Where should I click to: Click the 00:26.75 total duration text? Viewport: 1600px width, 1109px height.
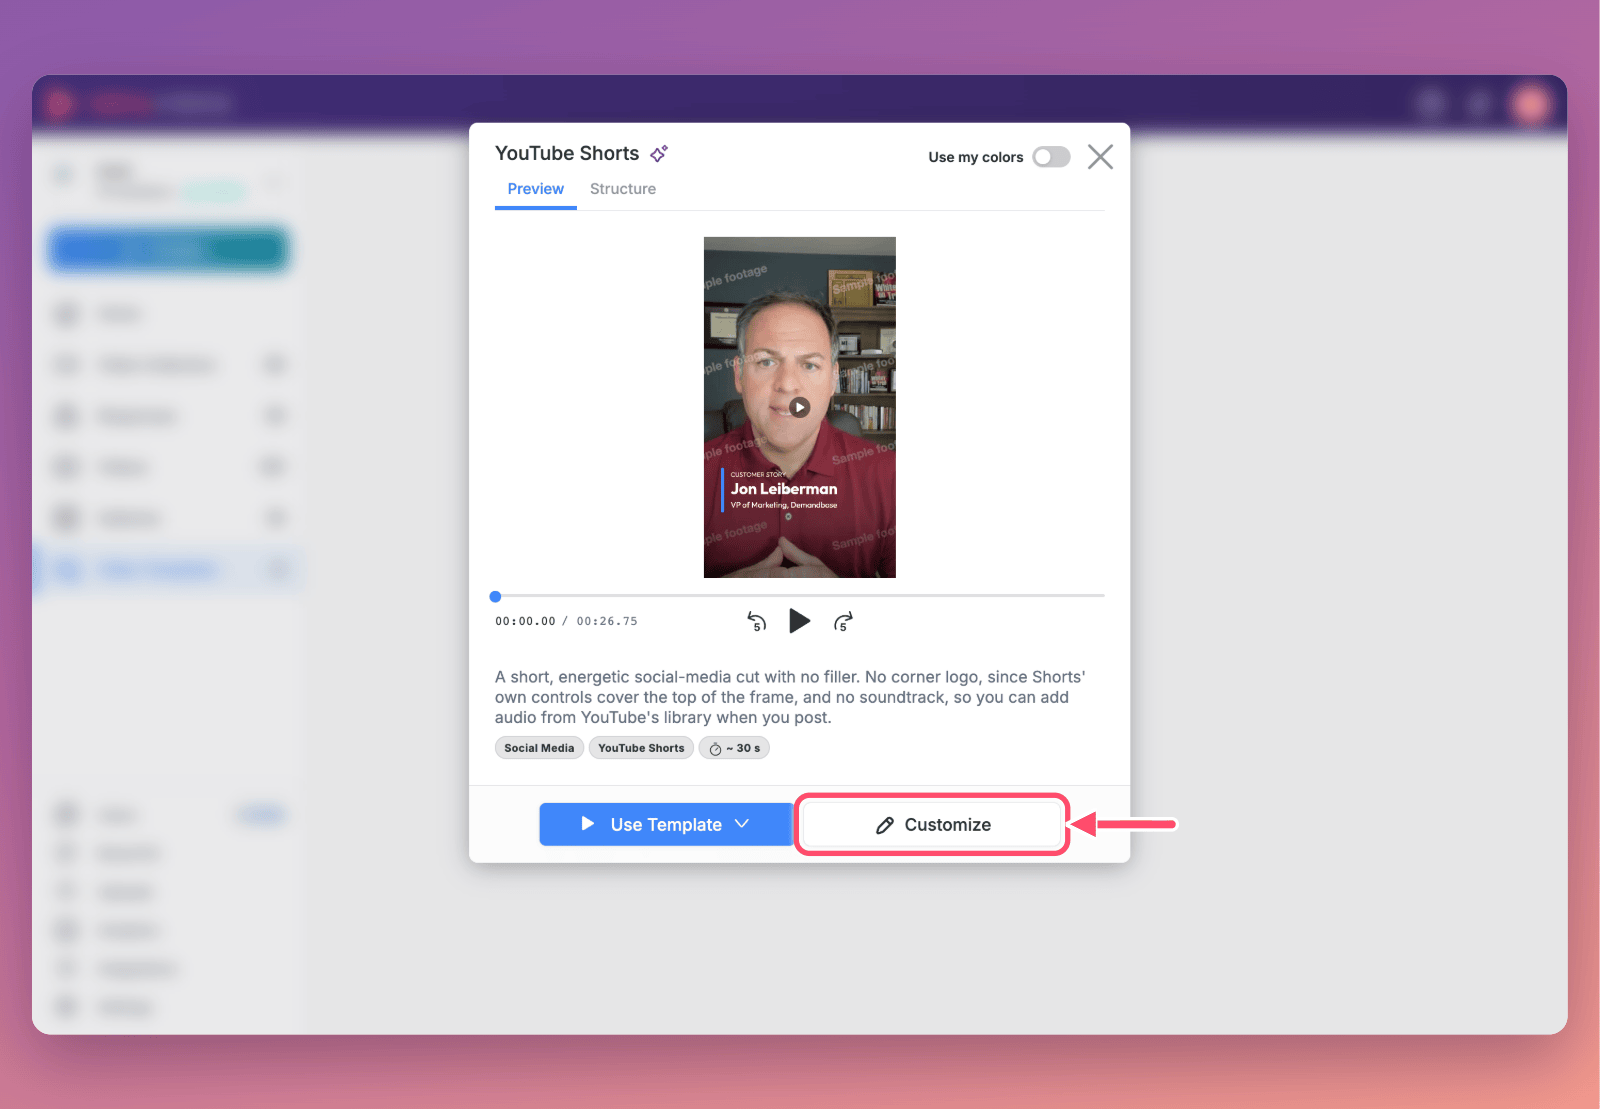click(x=607, y=621)
